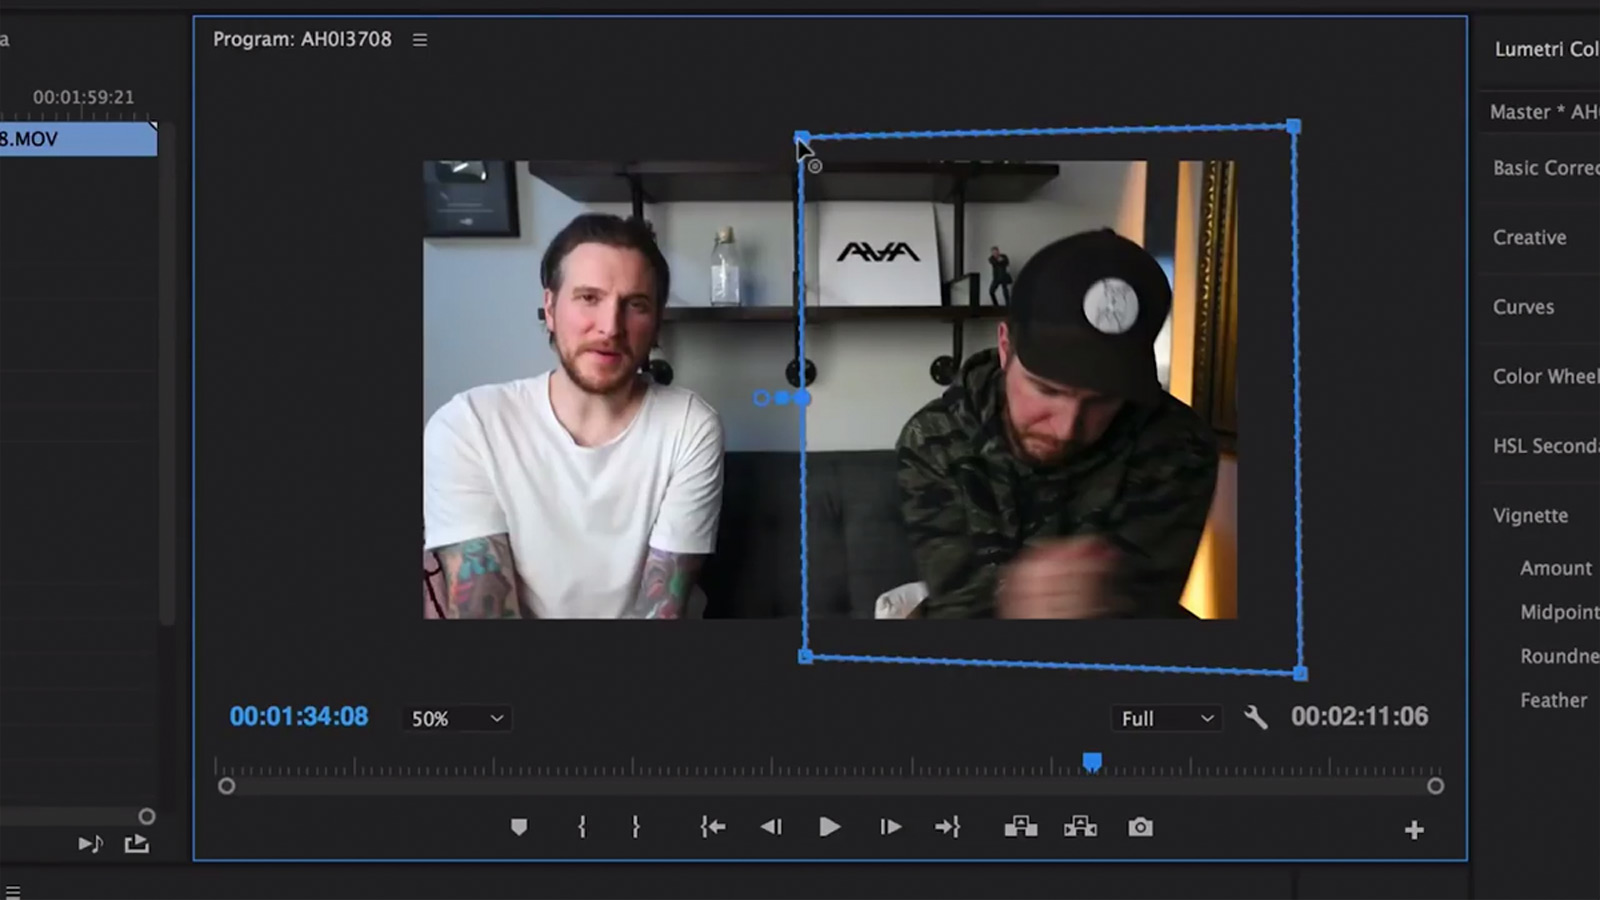Open the Full playback resolution dropdown

tap(1165, 718)
